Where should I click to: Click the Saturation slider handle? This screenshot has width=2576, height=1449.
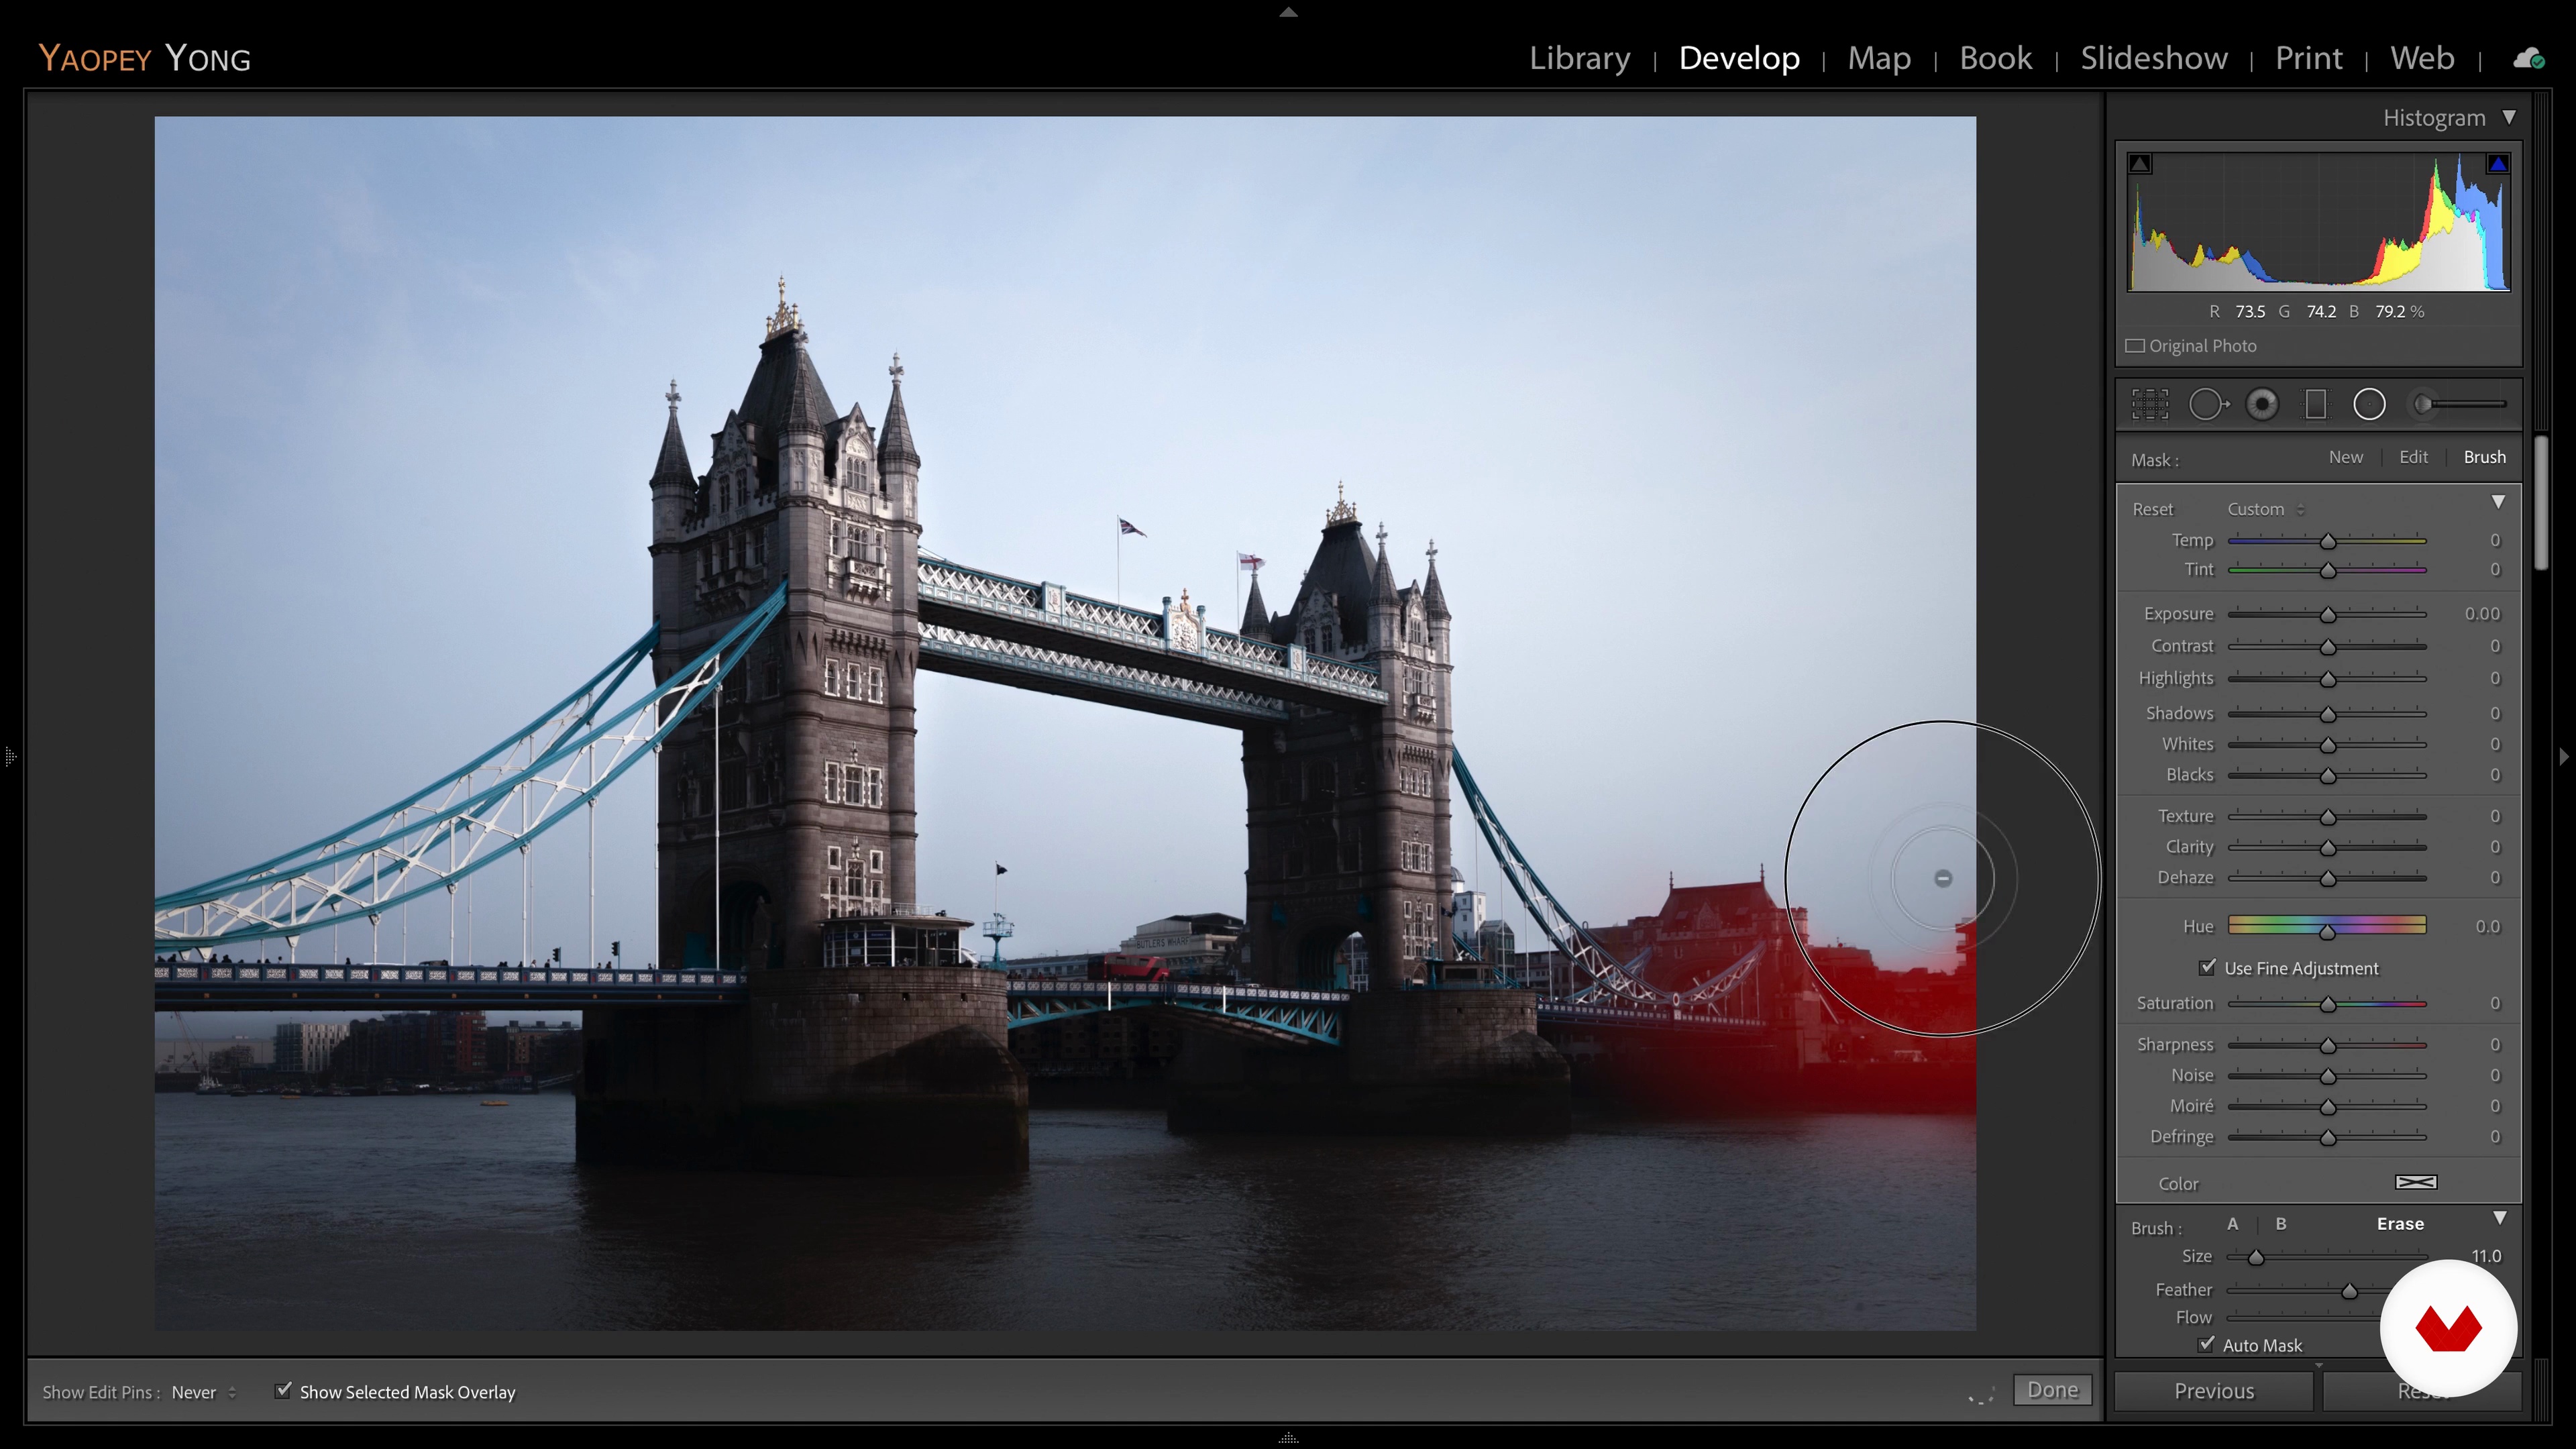[x=2328, y=1004]
